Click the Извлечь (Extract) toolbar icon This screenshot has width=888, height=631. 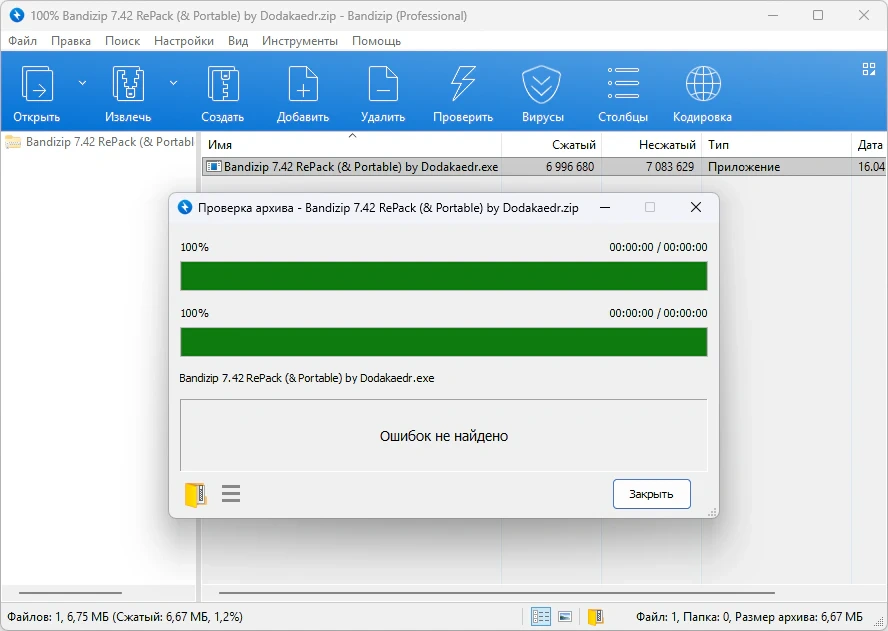click(x=128, y=84)
